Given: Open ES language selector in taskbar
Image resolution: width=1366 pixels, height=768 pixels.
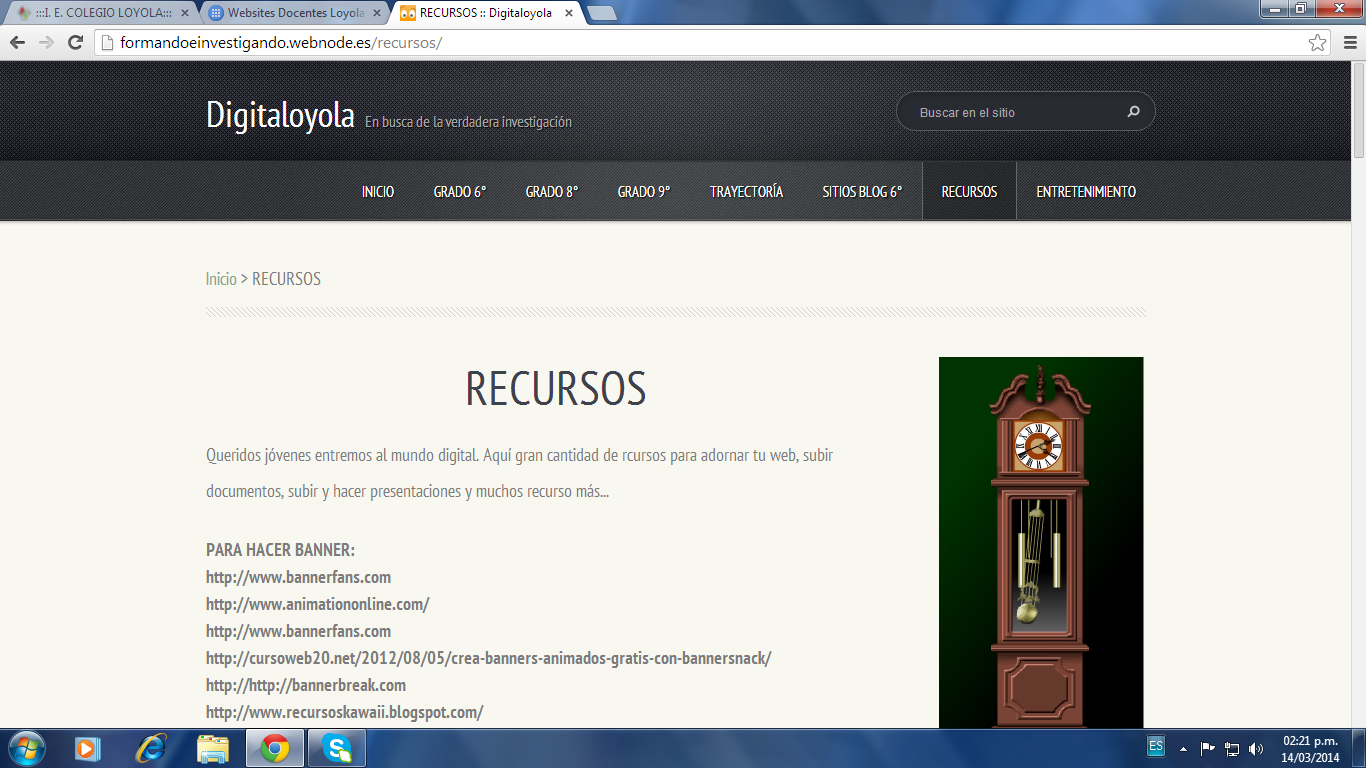Looking at the screenshot, I should click(1155, 746).
